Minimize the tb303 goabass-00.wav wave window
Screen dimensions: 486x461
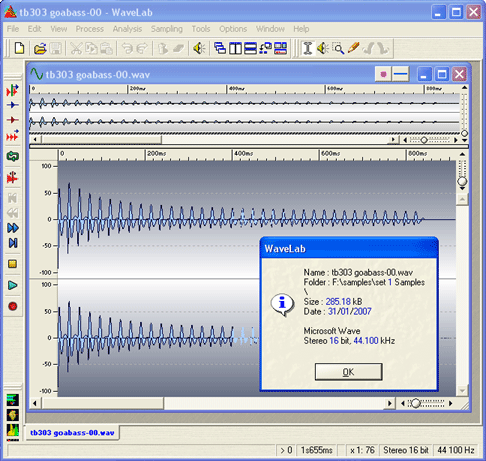(424, 74)
